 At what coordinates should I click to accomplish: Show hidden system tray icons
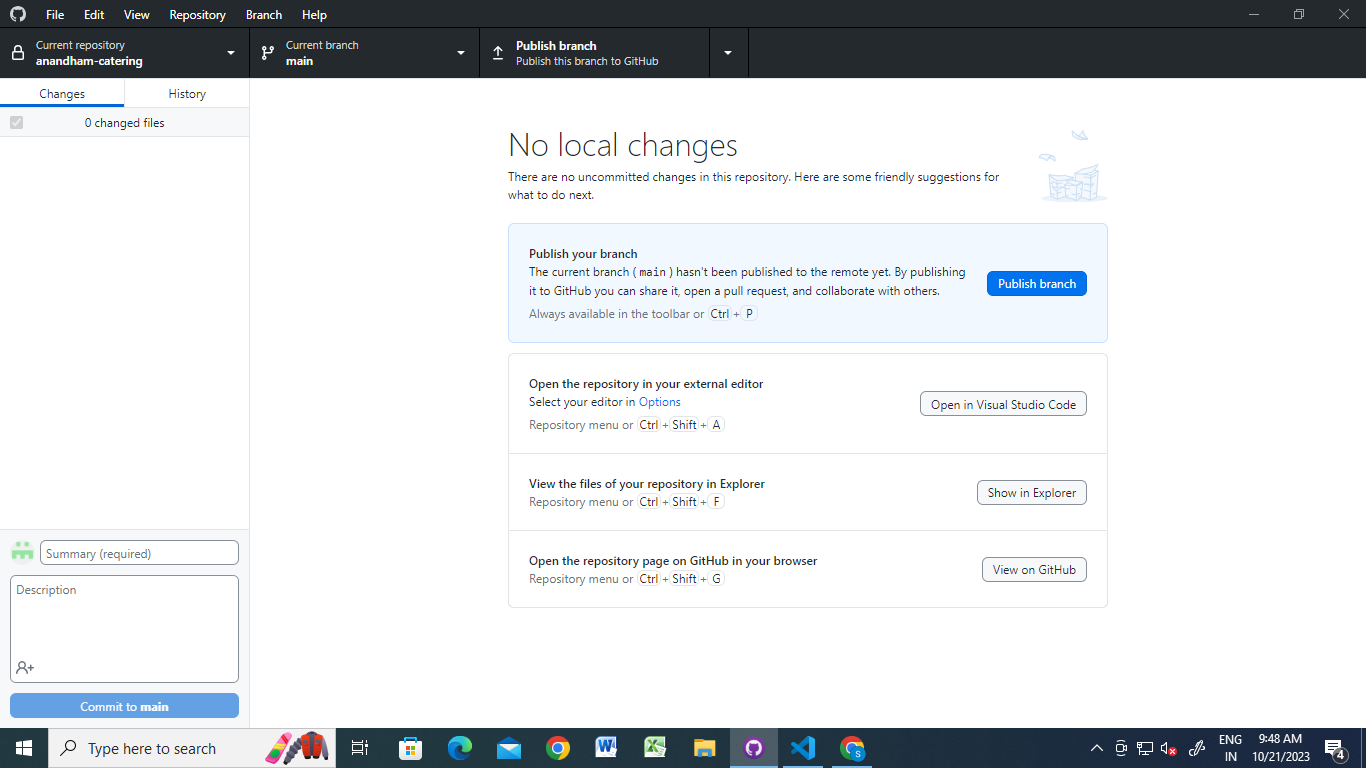click(1097, 748)
